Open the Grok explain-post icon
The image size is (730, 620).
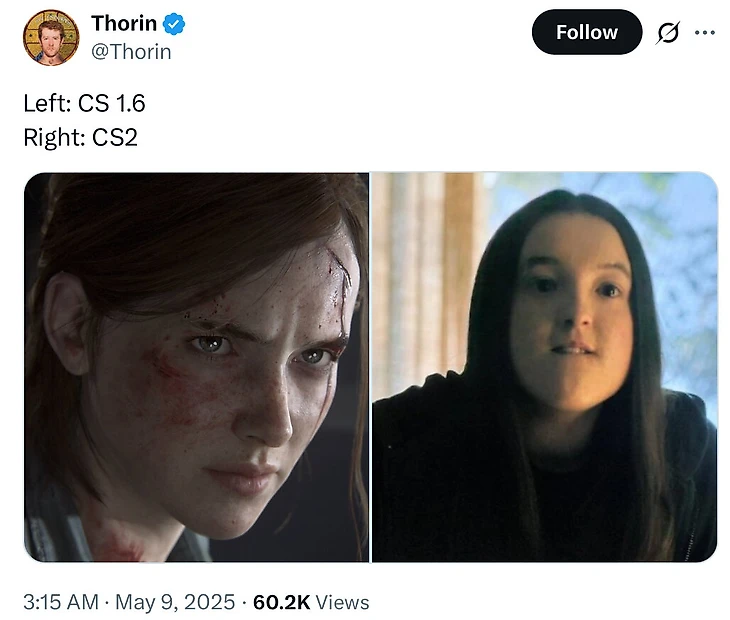(667, 33)
